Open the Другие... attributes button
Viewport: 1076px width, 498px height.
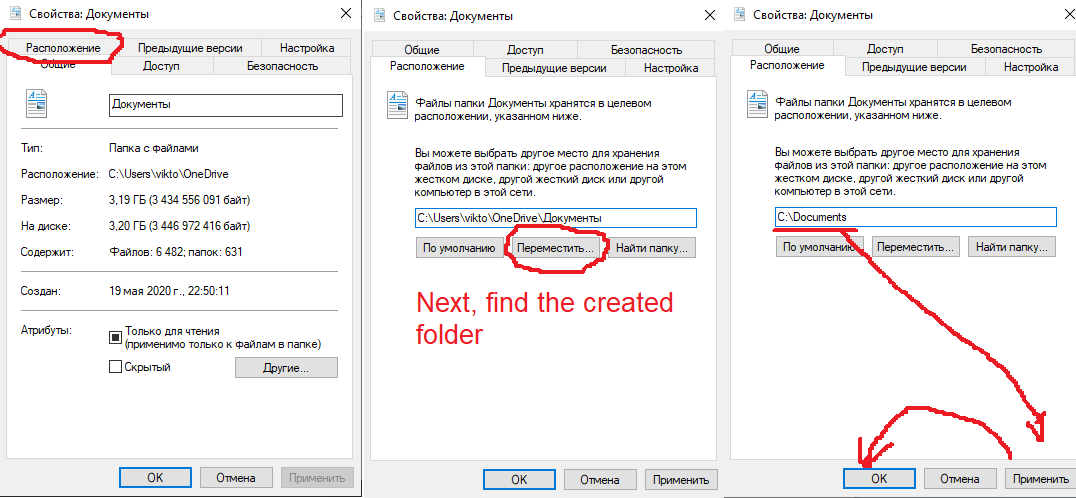286,368
